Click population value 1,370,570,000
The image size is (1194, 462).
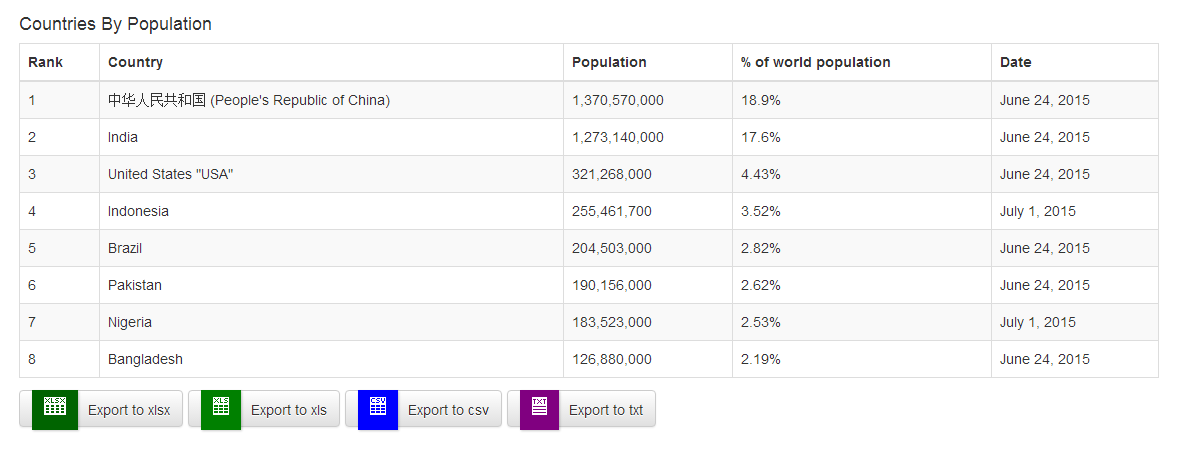(618, 100)
